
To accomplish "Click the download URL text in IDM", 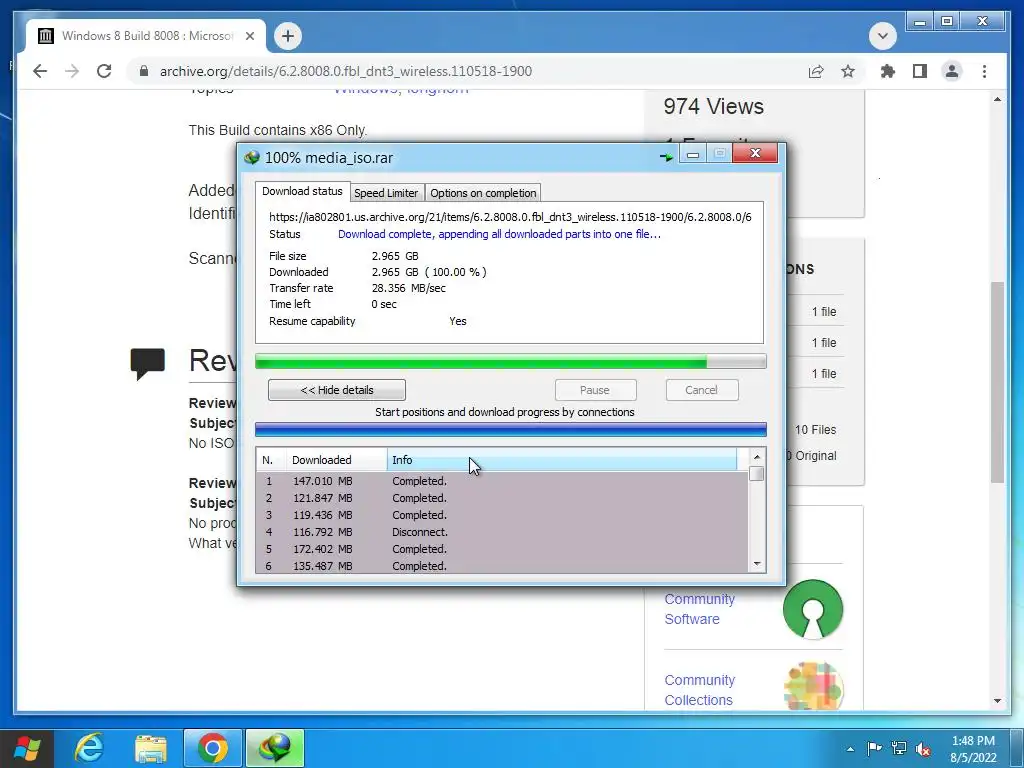I will pyautogui.click(x=510, y=217).
